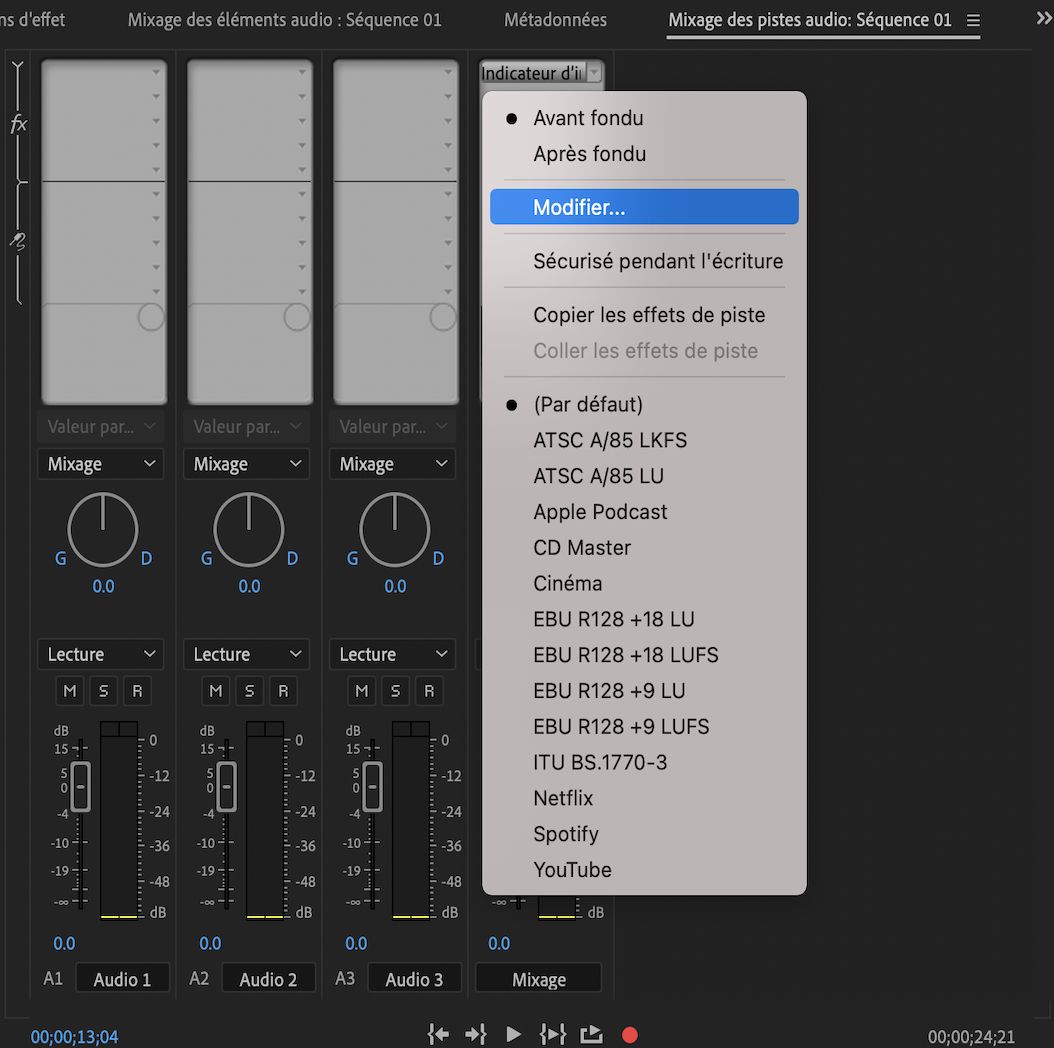Click the Go to Out point icon

click(475, 1035)
